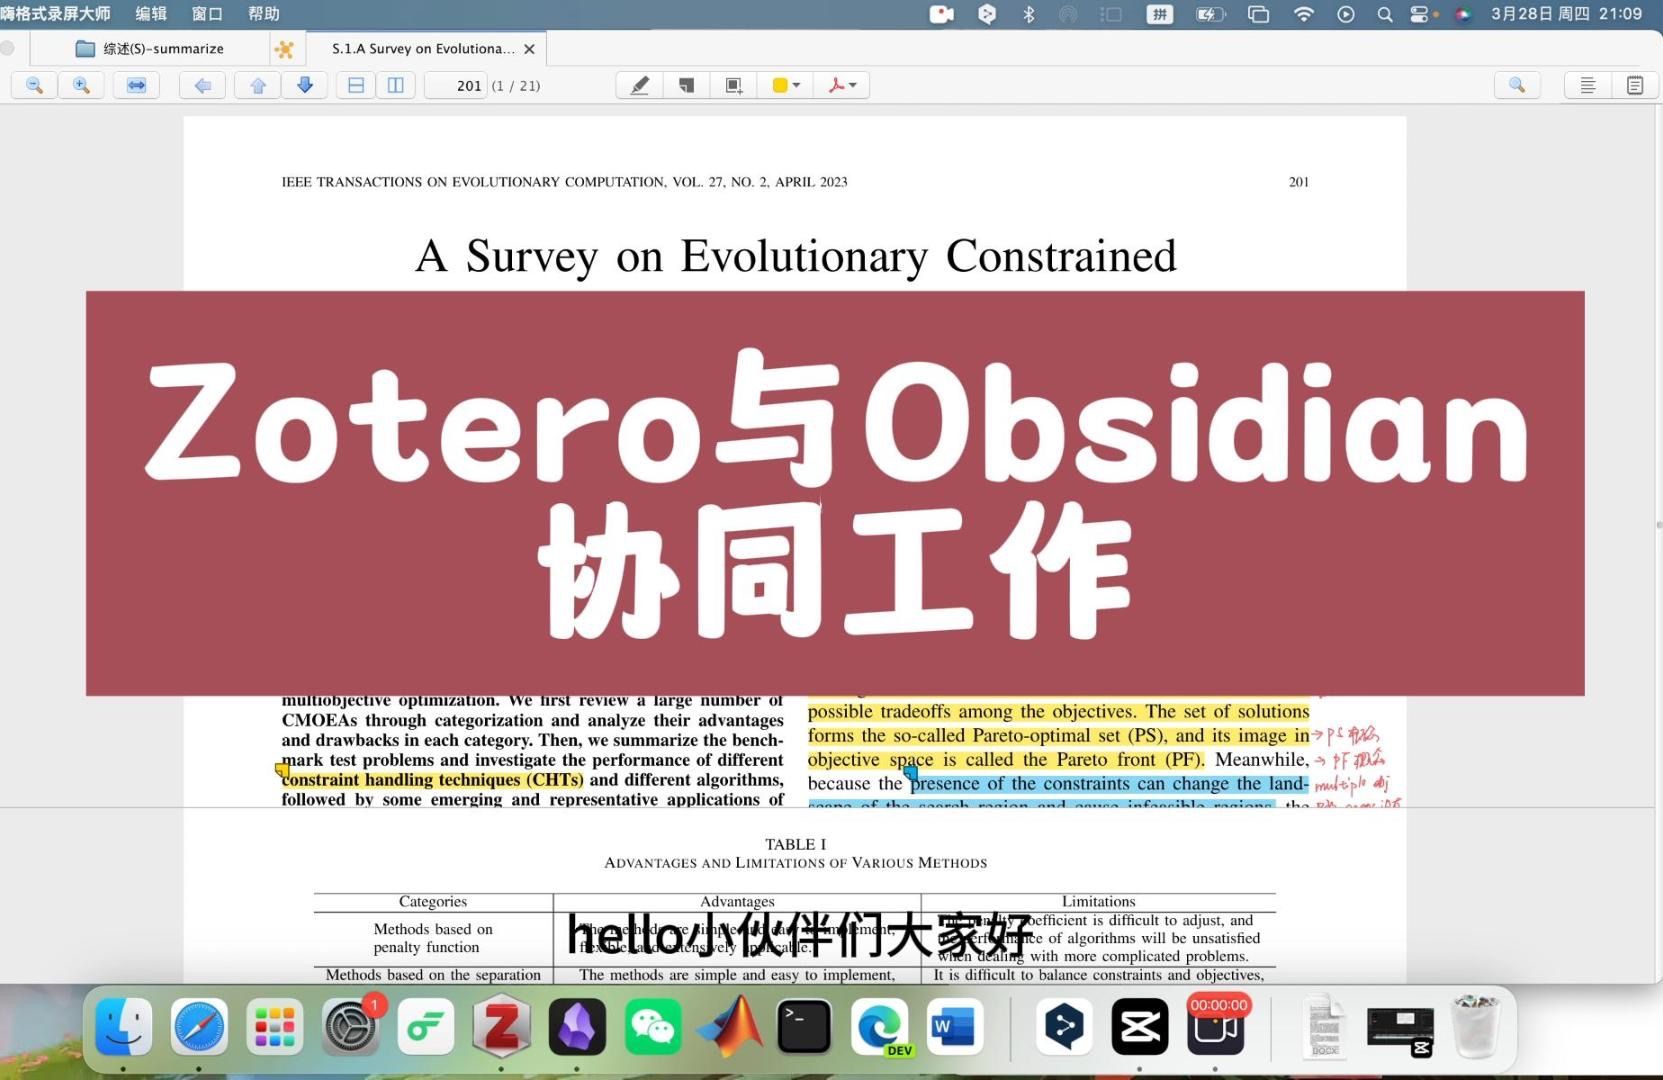The width and height of the screenshot is (1663, 1080).
Task: Open Microsoft Word from the Dock
Action: pos(955,1026)
